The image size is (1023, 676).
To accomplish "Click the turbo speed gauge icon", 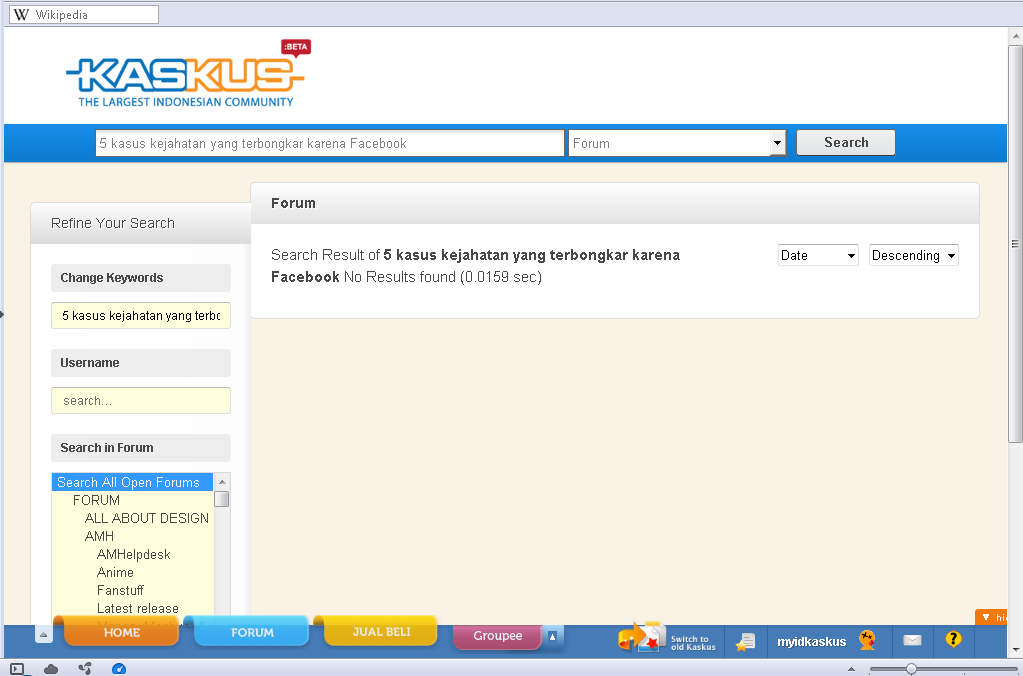I will click(x=119, y=669).
